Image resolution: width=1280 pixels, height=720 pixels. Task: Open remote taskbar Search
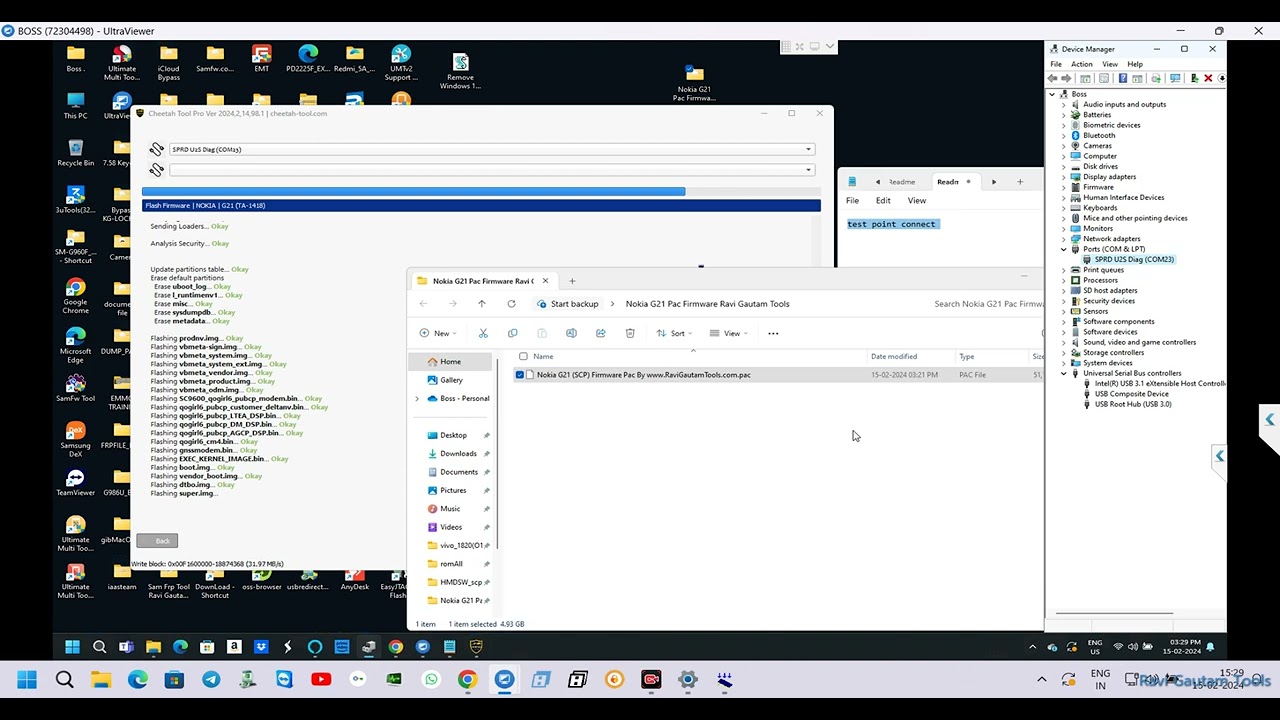99,647
